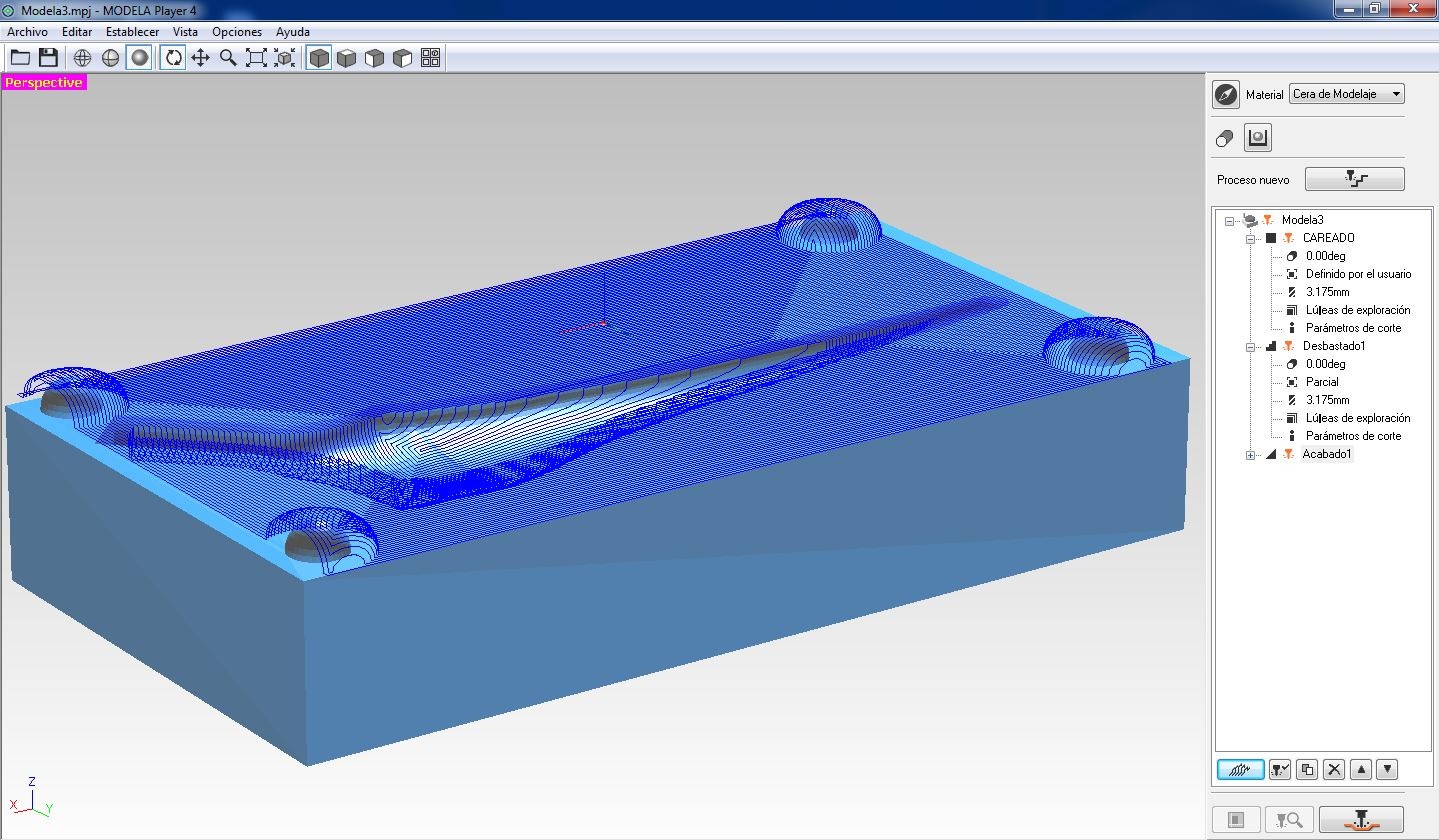Click the pen icon button beside Material
Screen dimensions: 1439x840
point(1226,94)
